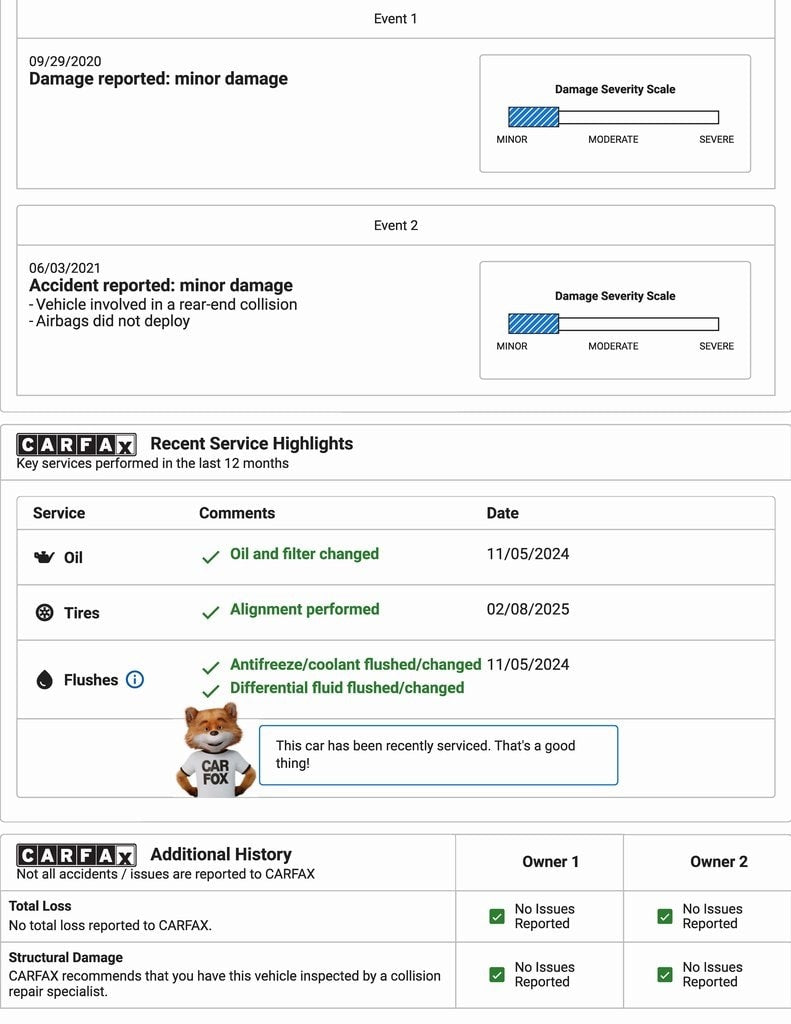Click the Antifreeze/coolant flushed/changed text

[355, 664]
